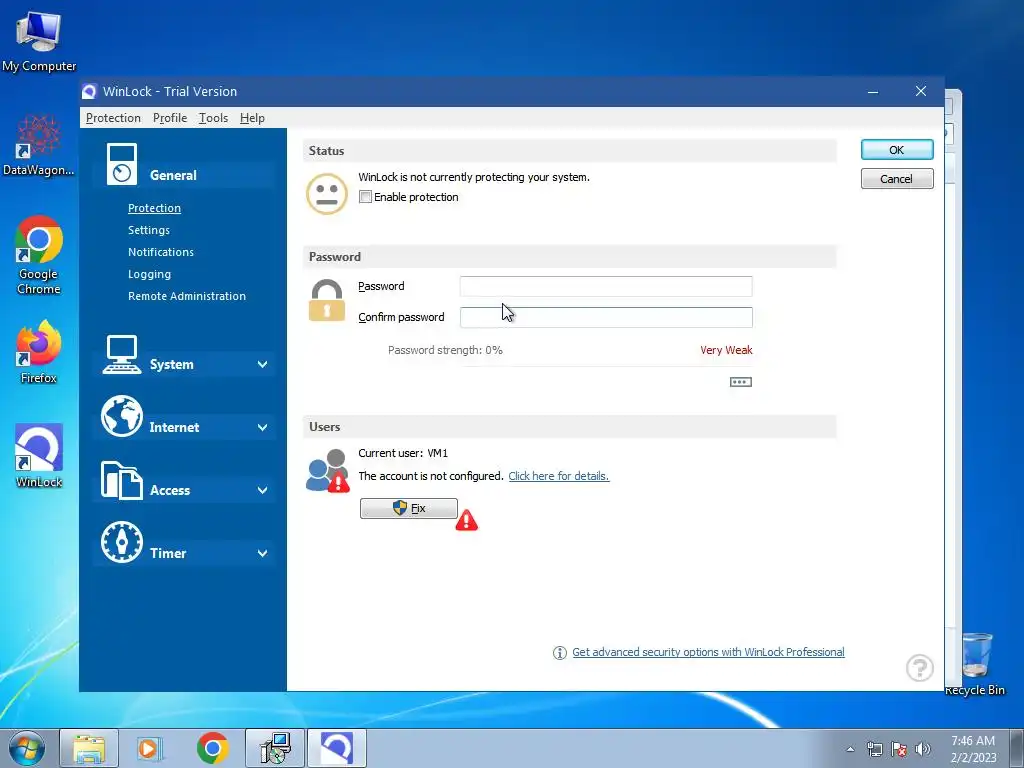Select Protection in General sidebar
Screen dimensions: 1024x768
(x=154, y=208)
